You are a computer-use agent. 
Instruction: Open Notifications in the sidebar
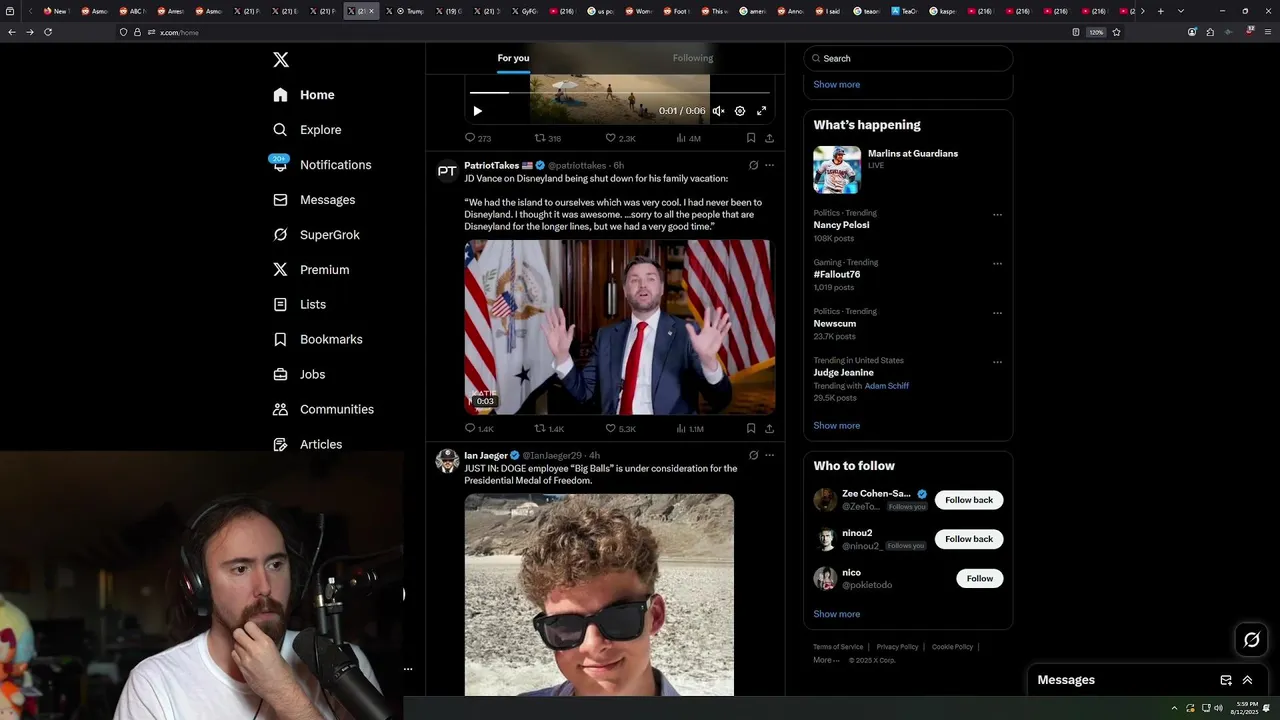[321, 165]
